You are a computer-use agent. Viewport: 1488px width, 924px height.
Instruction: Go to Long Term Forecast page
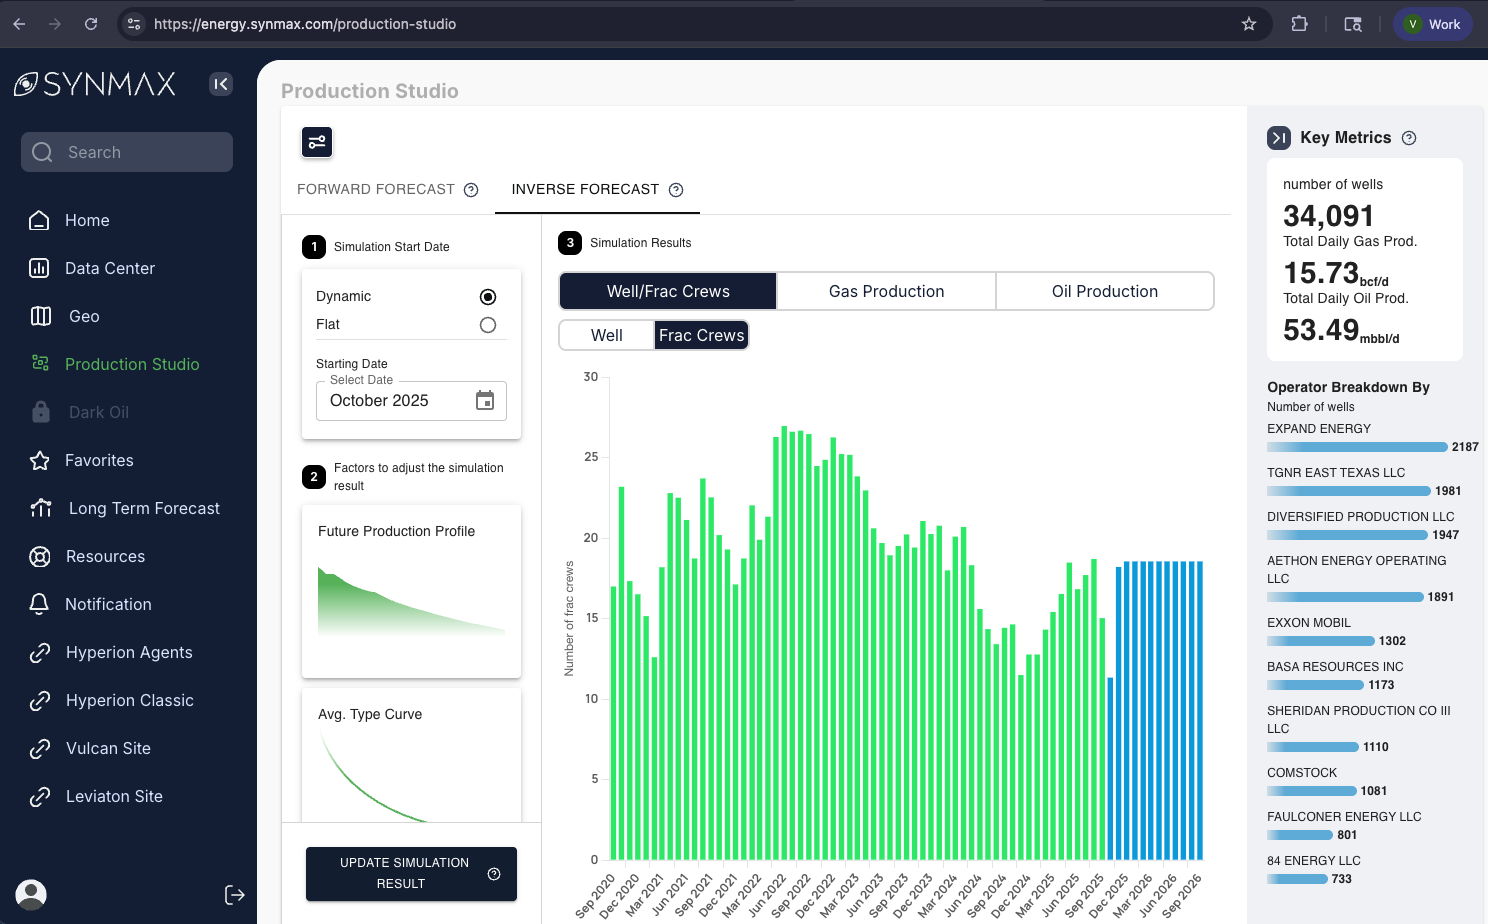pyautogui.click(x=144, y=509)
